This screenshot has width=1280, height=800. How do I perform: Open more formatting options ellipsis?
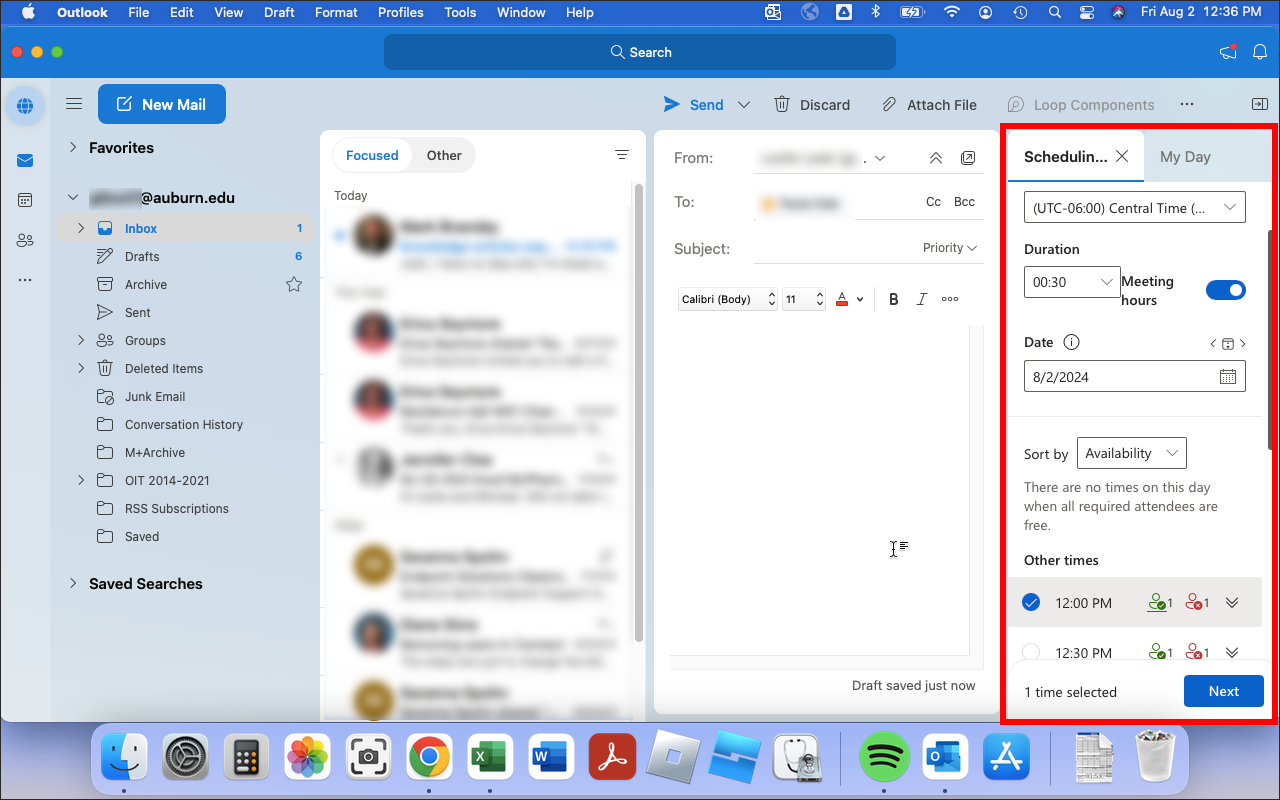point(950,299)
